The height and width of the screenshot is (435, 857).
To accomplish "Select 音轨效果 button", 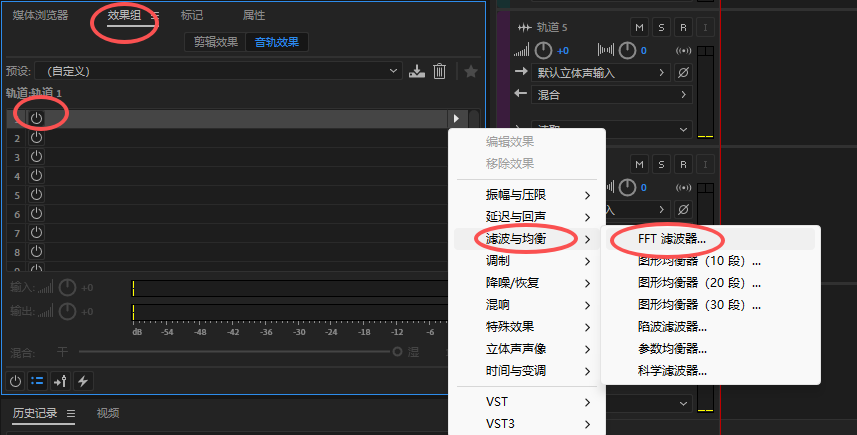I will pyautogui.click(x=277, y=42).
